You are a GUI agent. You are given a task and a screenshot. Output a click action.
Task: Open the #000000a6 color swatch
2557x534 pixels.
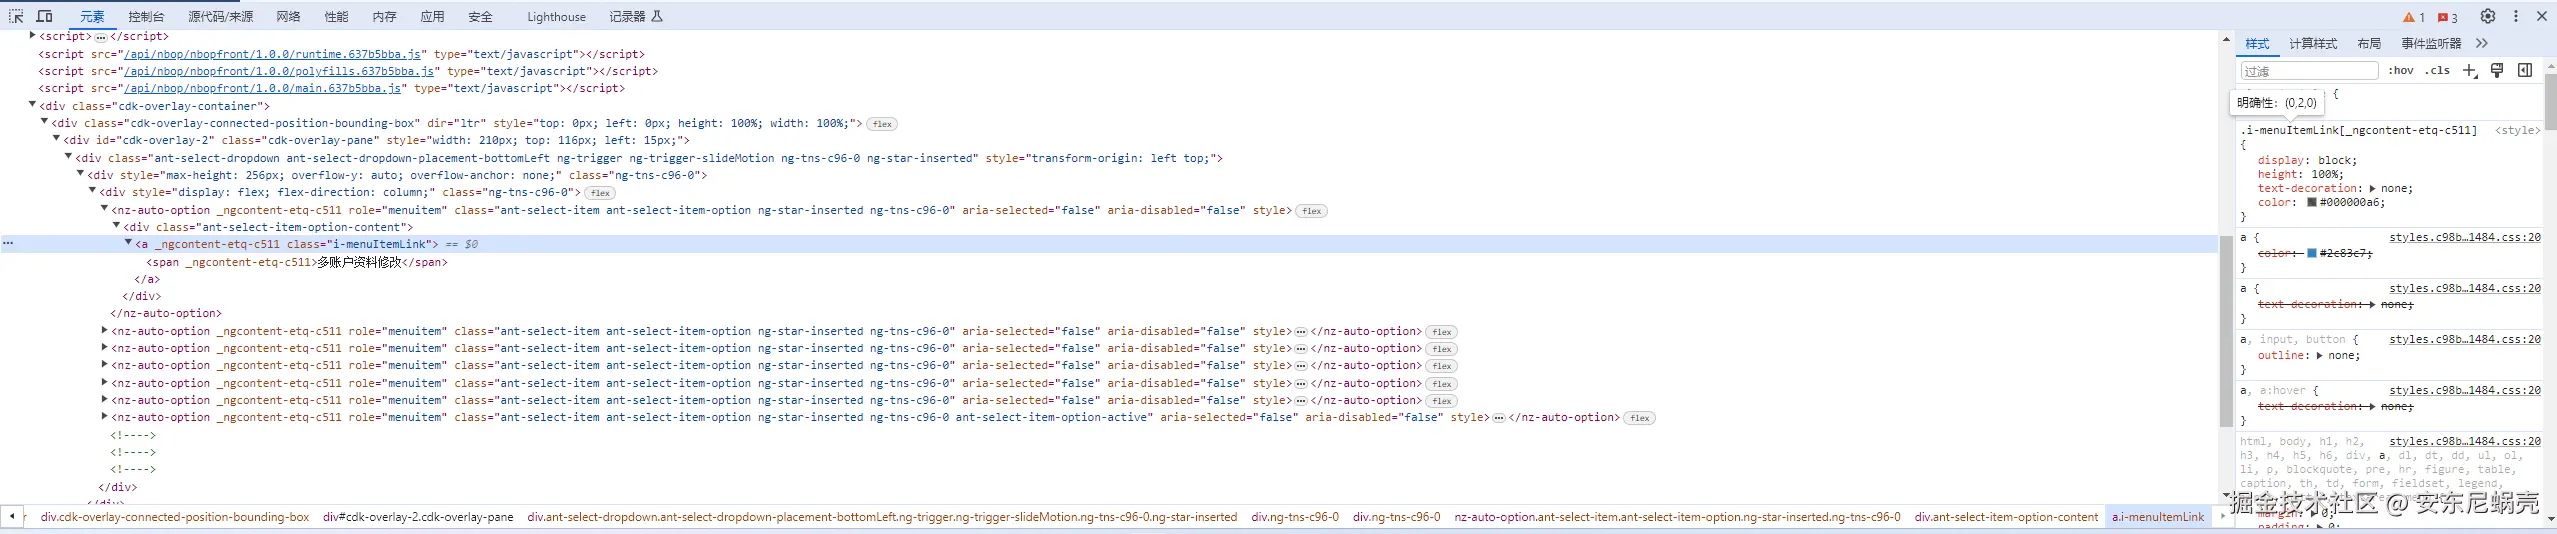2312,202
